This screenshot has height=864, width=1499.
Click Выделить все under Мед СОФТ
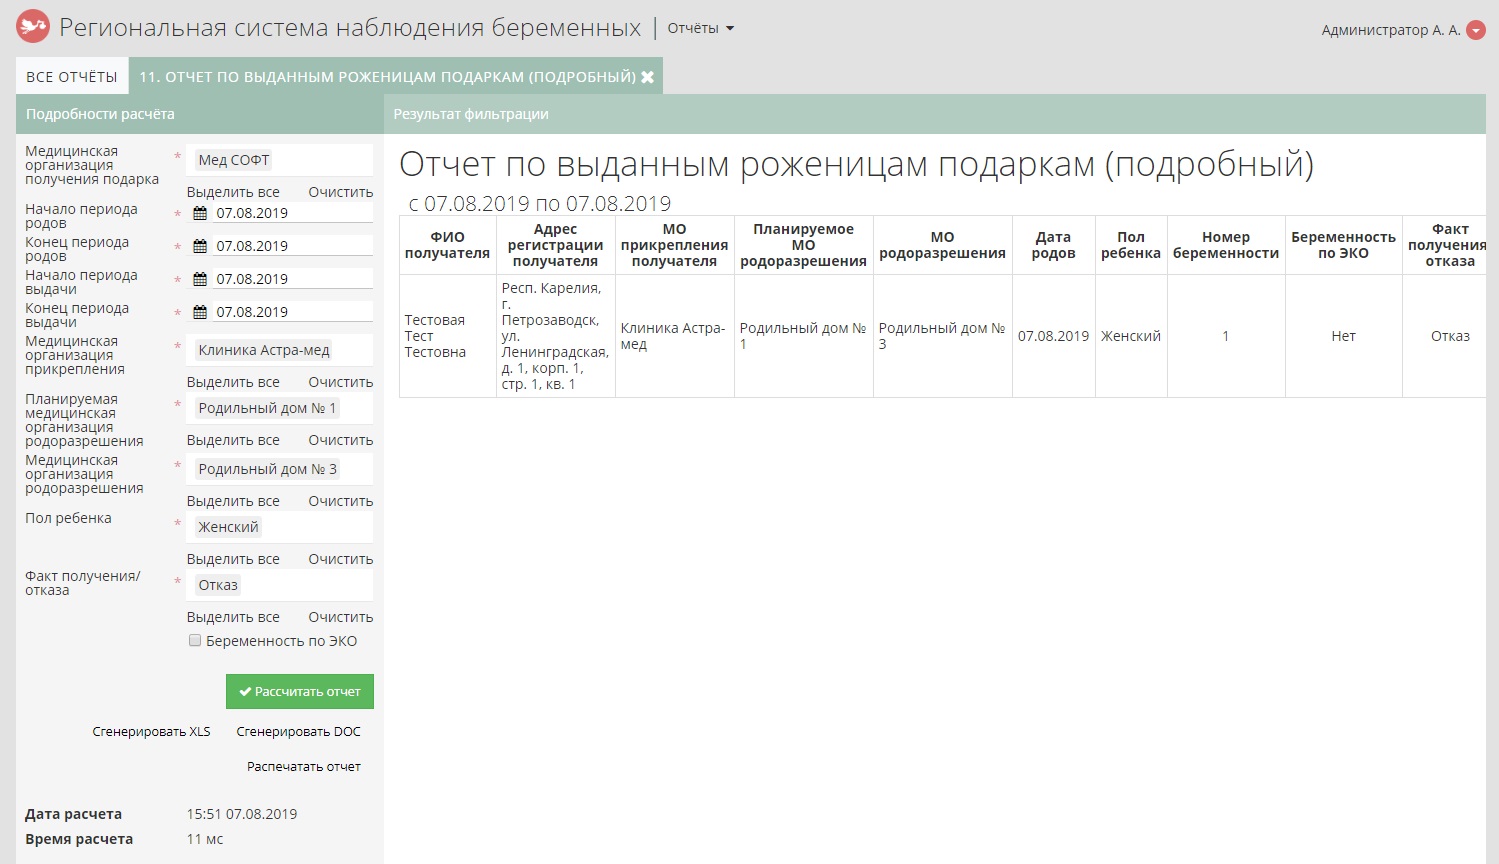pyautogui.click(x=233, y=192)
